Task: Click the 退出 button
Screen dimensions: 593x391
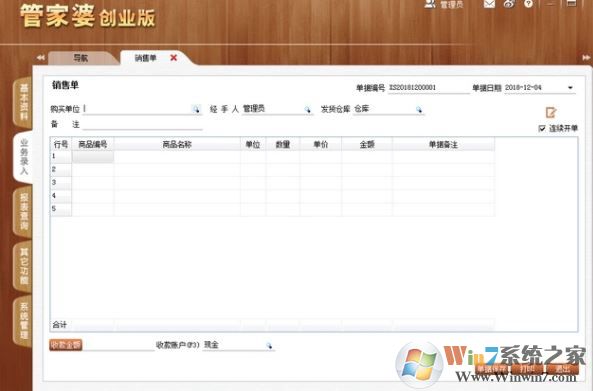Action: tap(562, 369)
